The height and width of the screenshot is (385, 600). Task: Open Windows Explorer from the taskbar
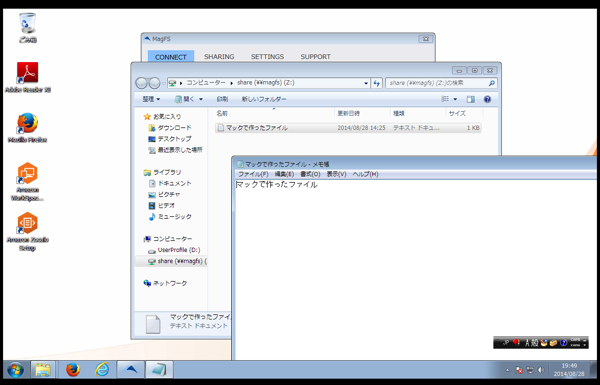coord(43,370)
